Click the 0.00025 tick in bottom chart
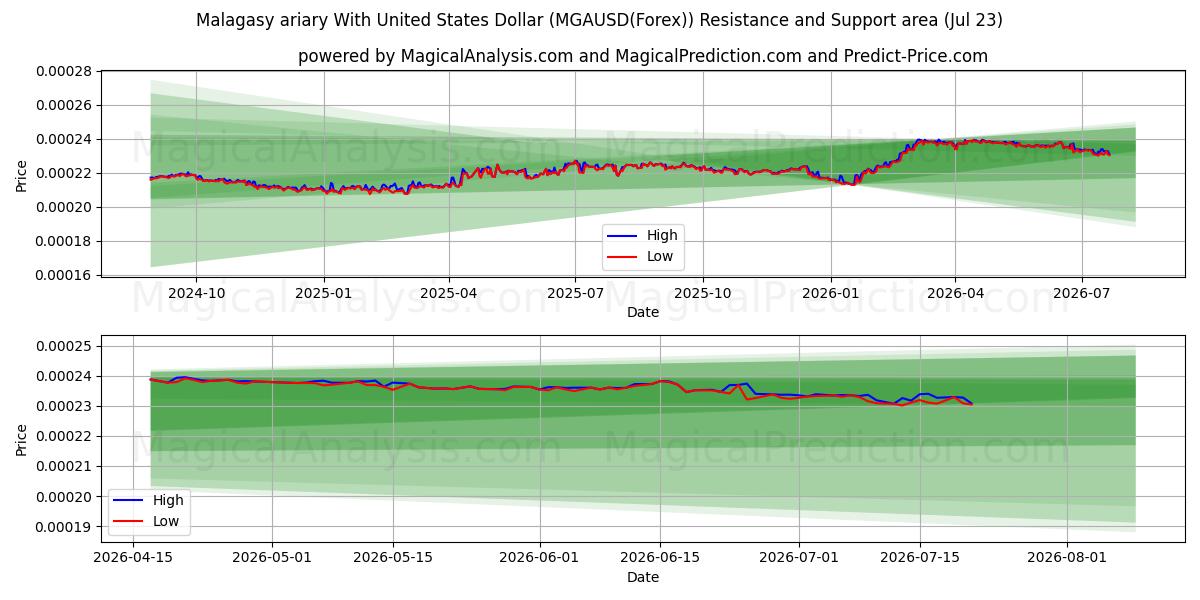 click(64, 347)
